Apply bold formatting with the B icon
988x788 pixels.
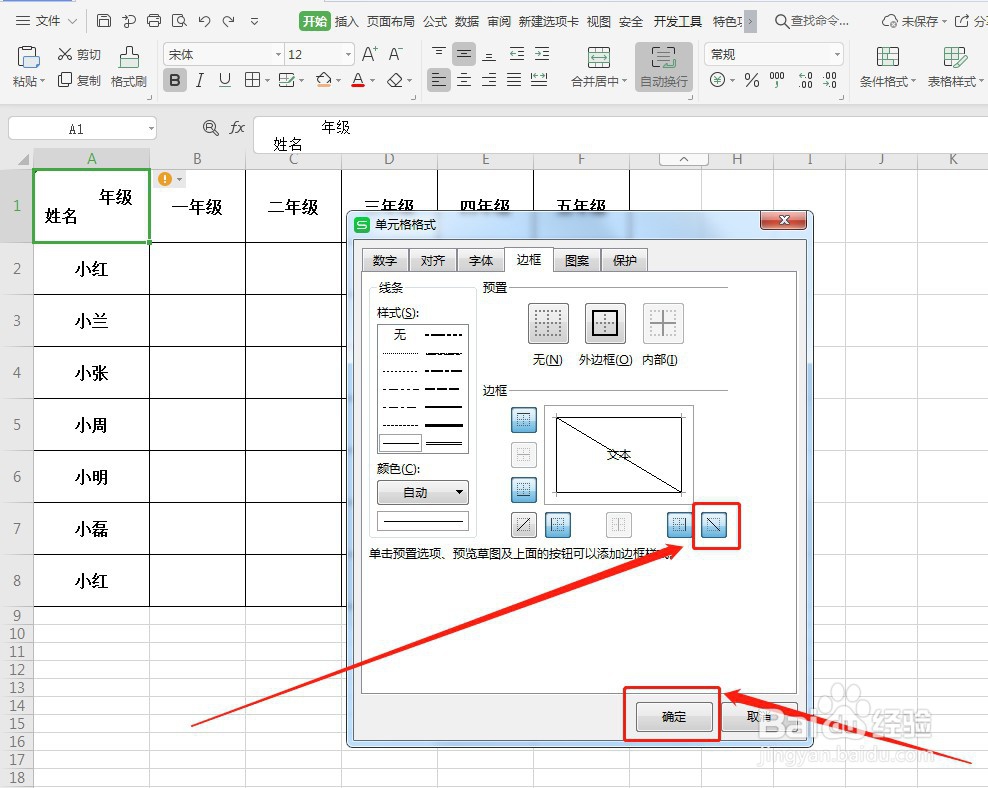[x=175, y=80]
